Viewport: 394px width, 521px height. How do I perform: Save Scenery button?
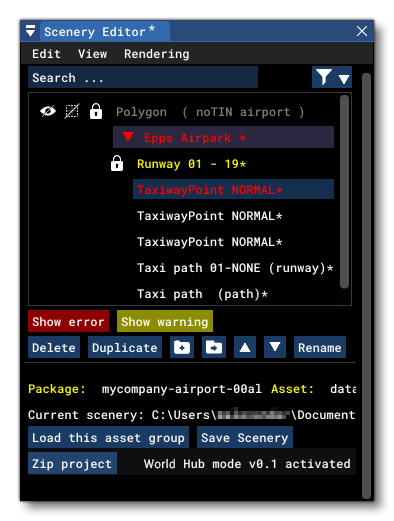click(x=245, y=437)
